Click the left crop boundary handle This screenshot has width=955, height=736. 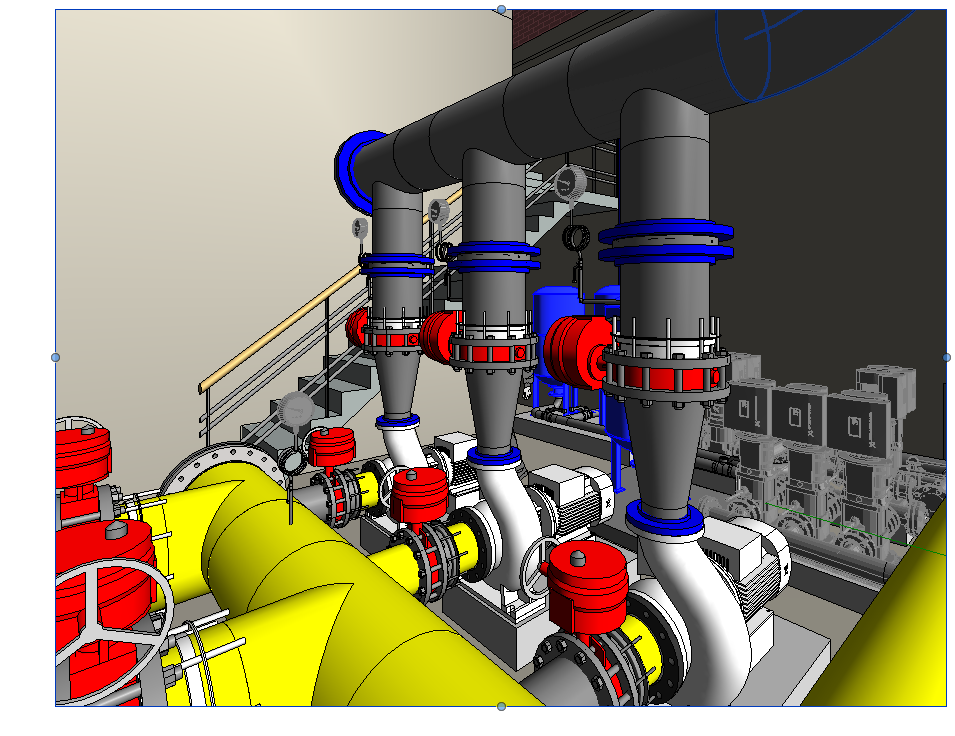pos(55,357)
